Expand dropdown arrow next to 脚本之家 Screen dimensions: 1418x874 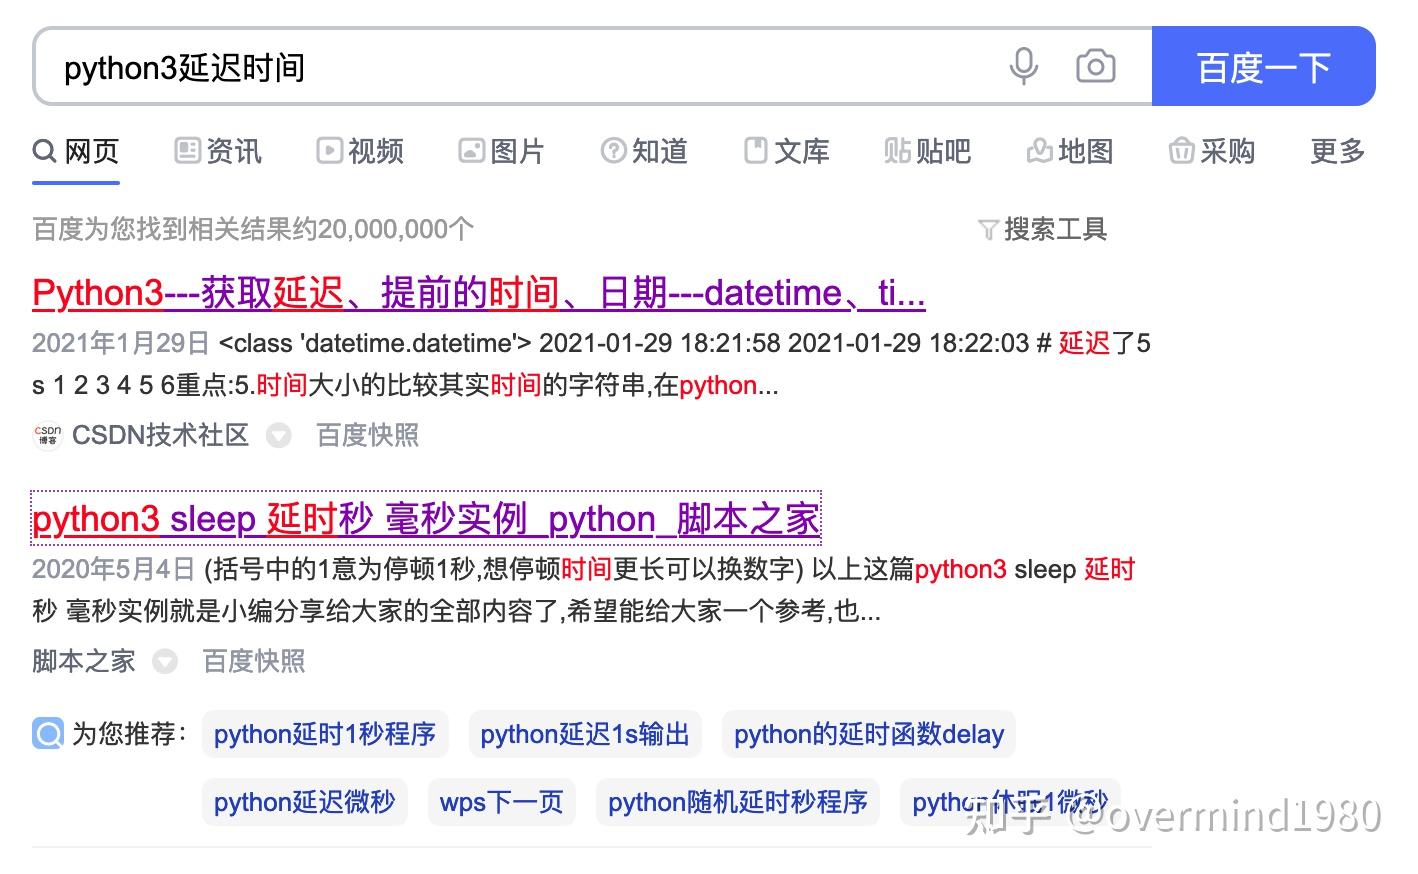click(164, 661)
